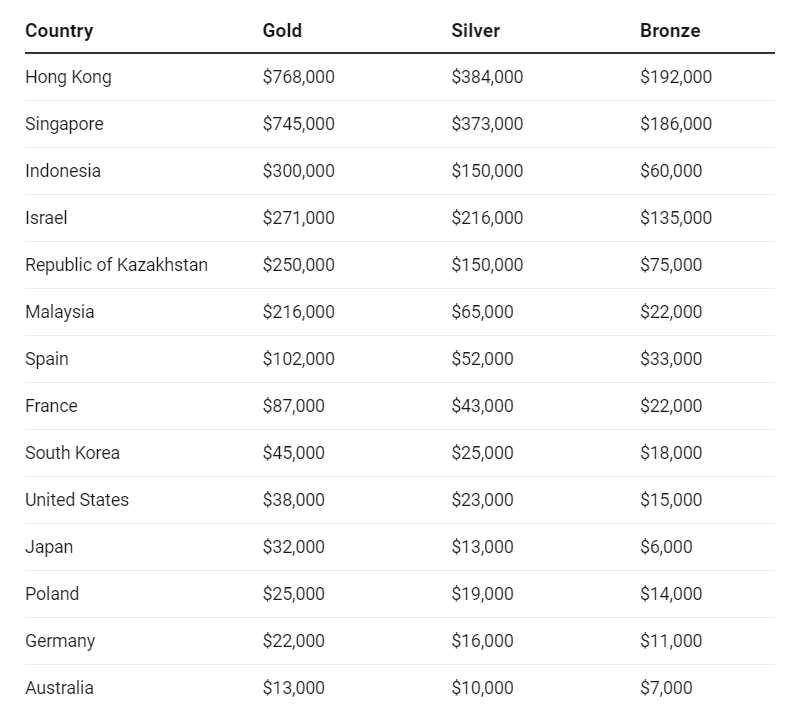Click the Gold column header
This screenshot has height=708, width=800.
pos(282,30)
